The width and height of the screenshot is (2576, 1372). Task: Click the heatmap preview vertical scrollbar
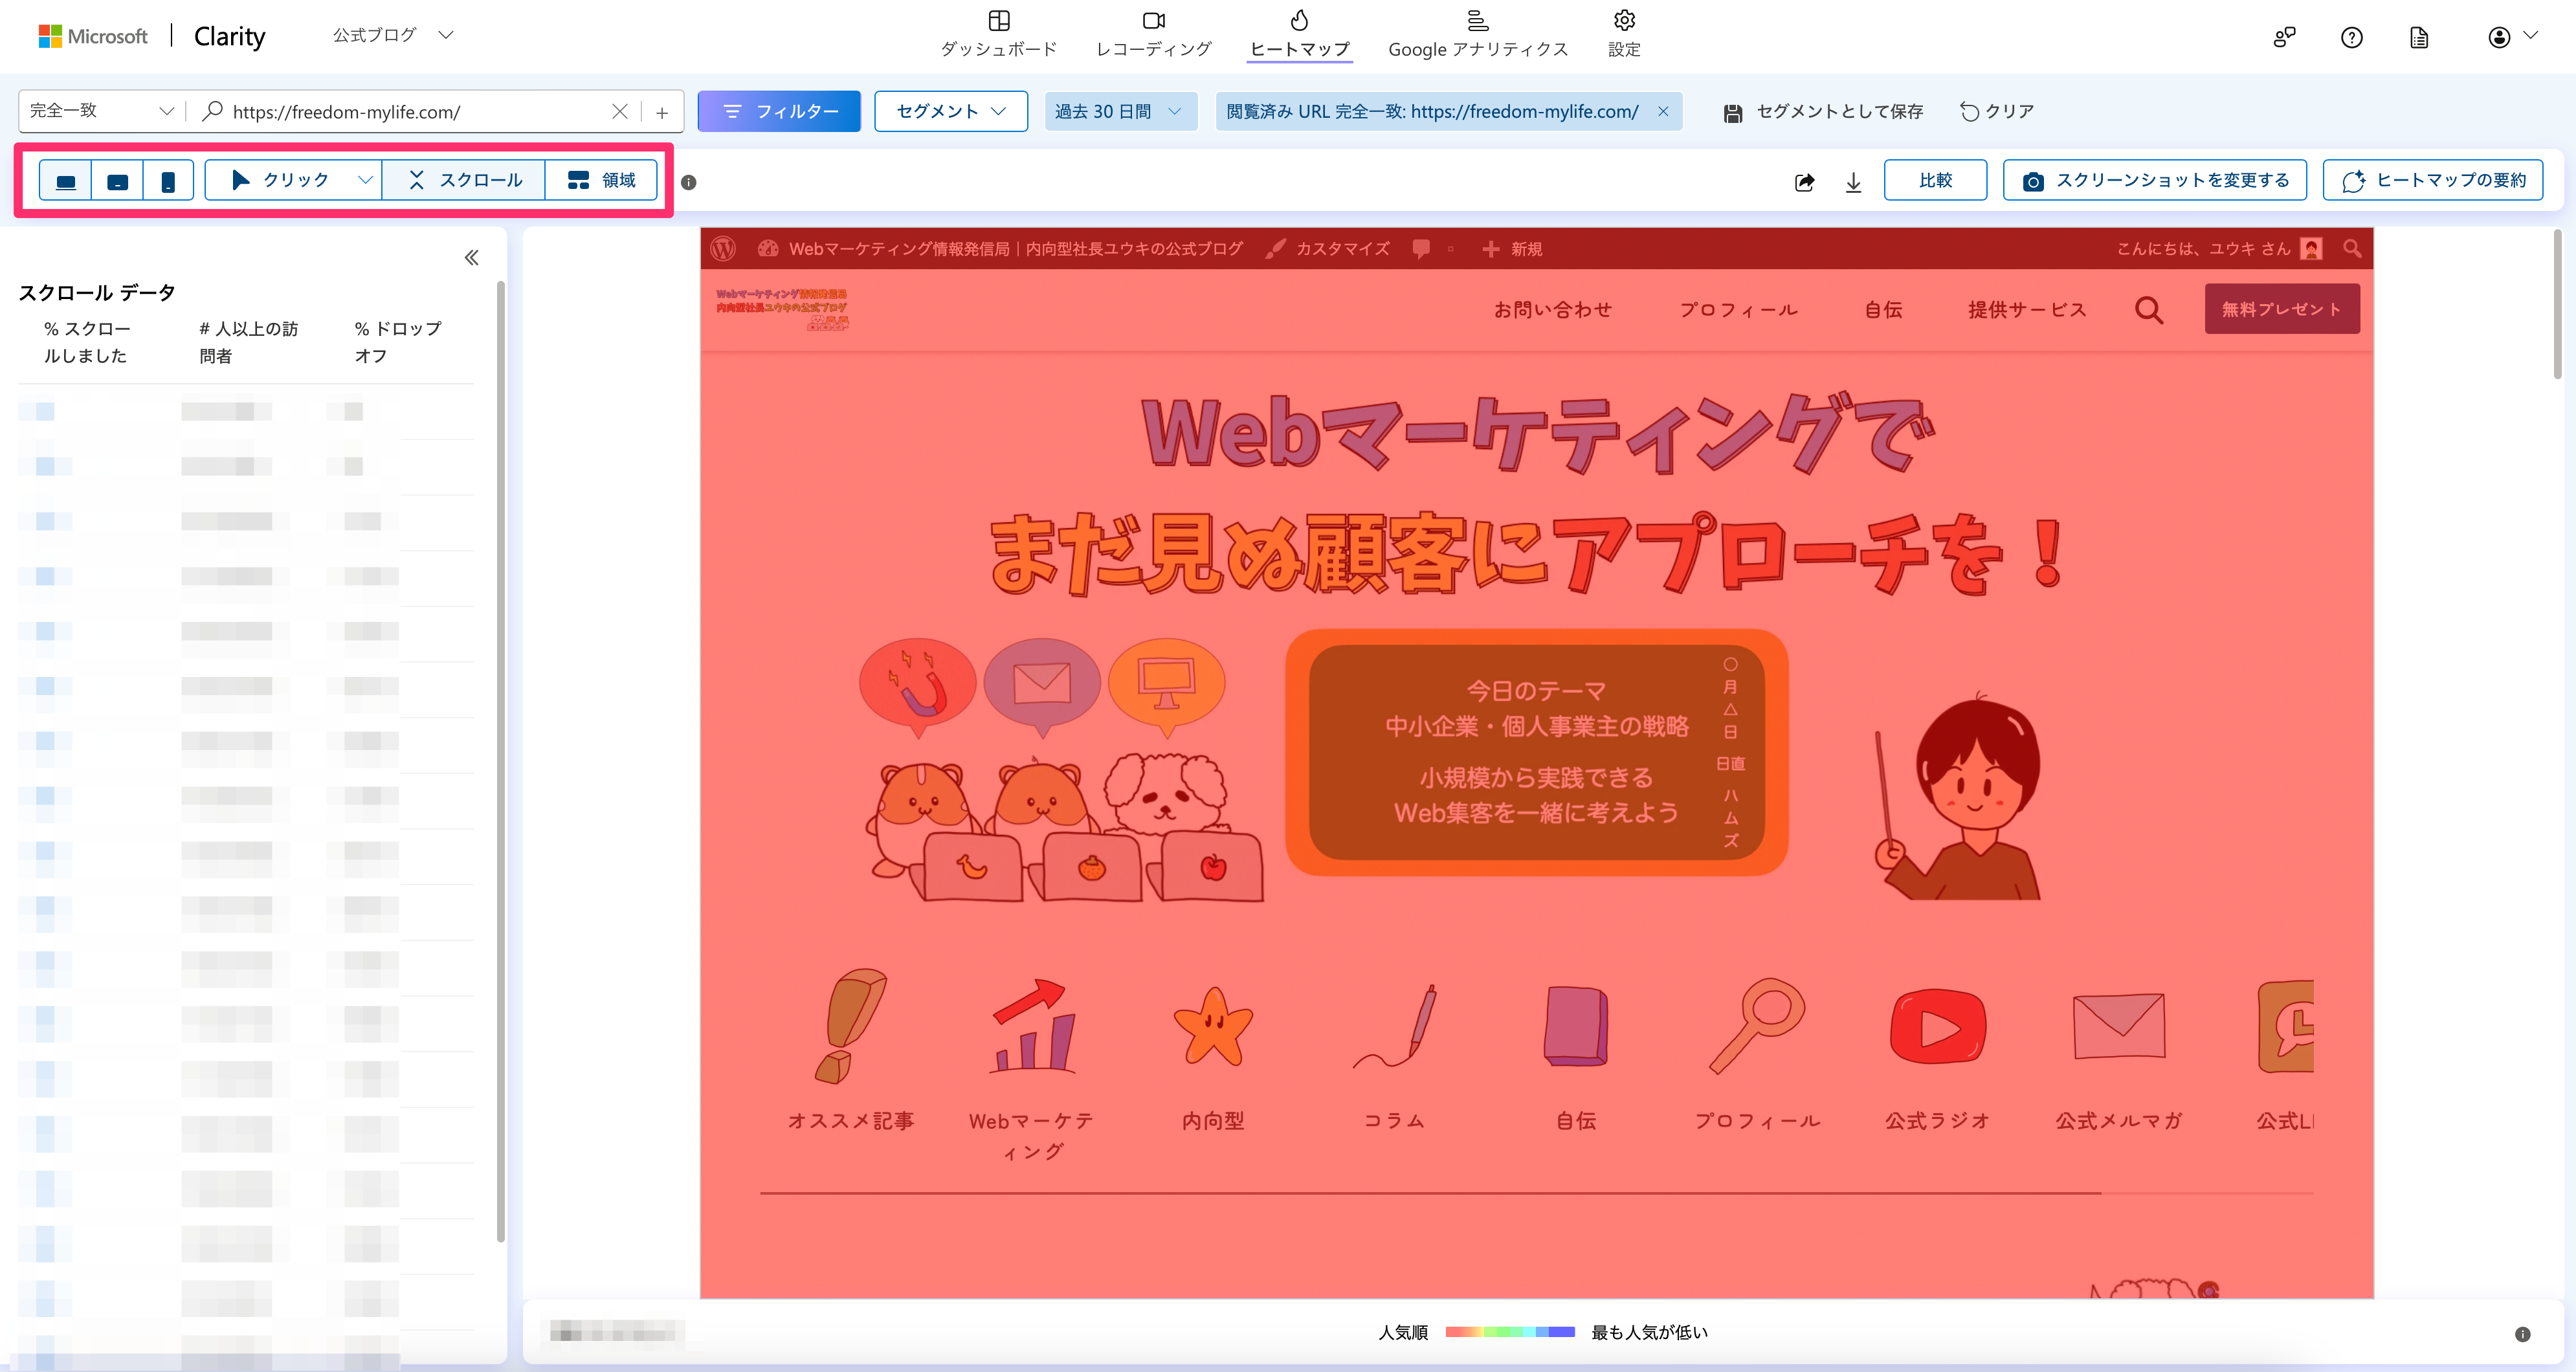point(2558,305)
